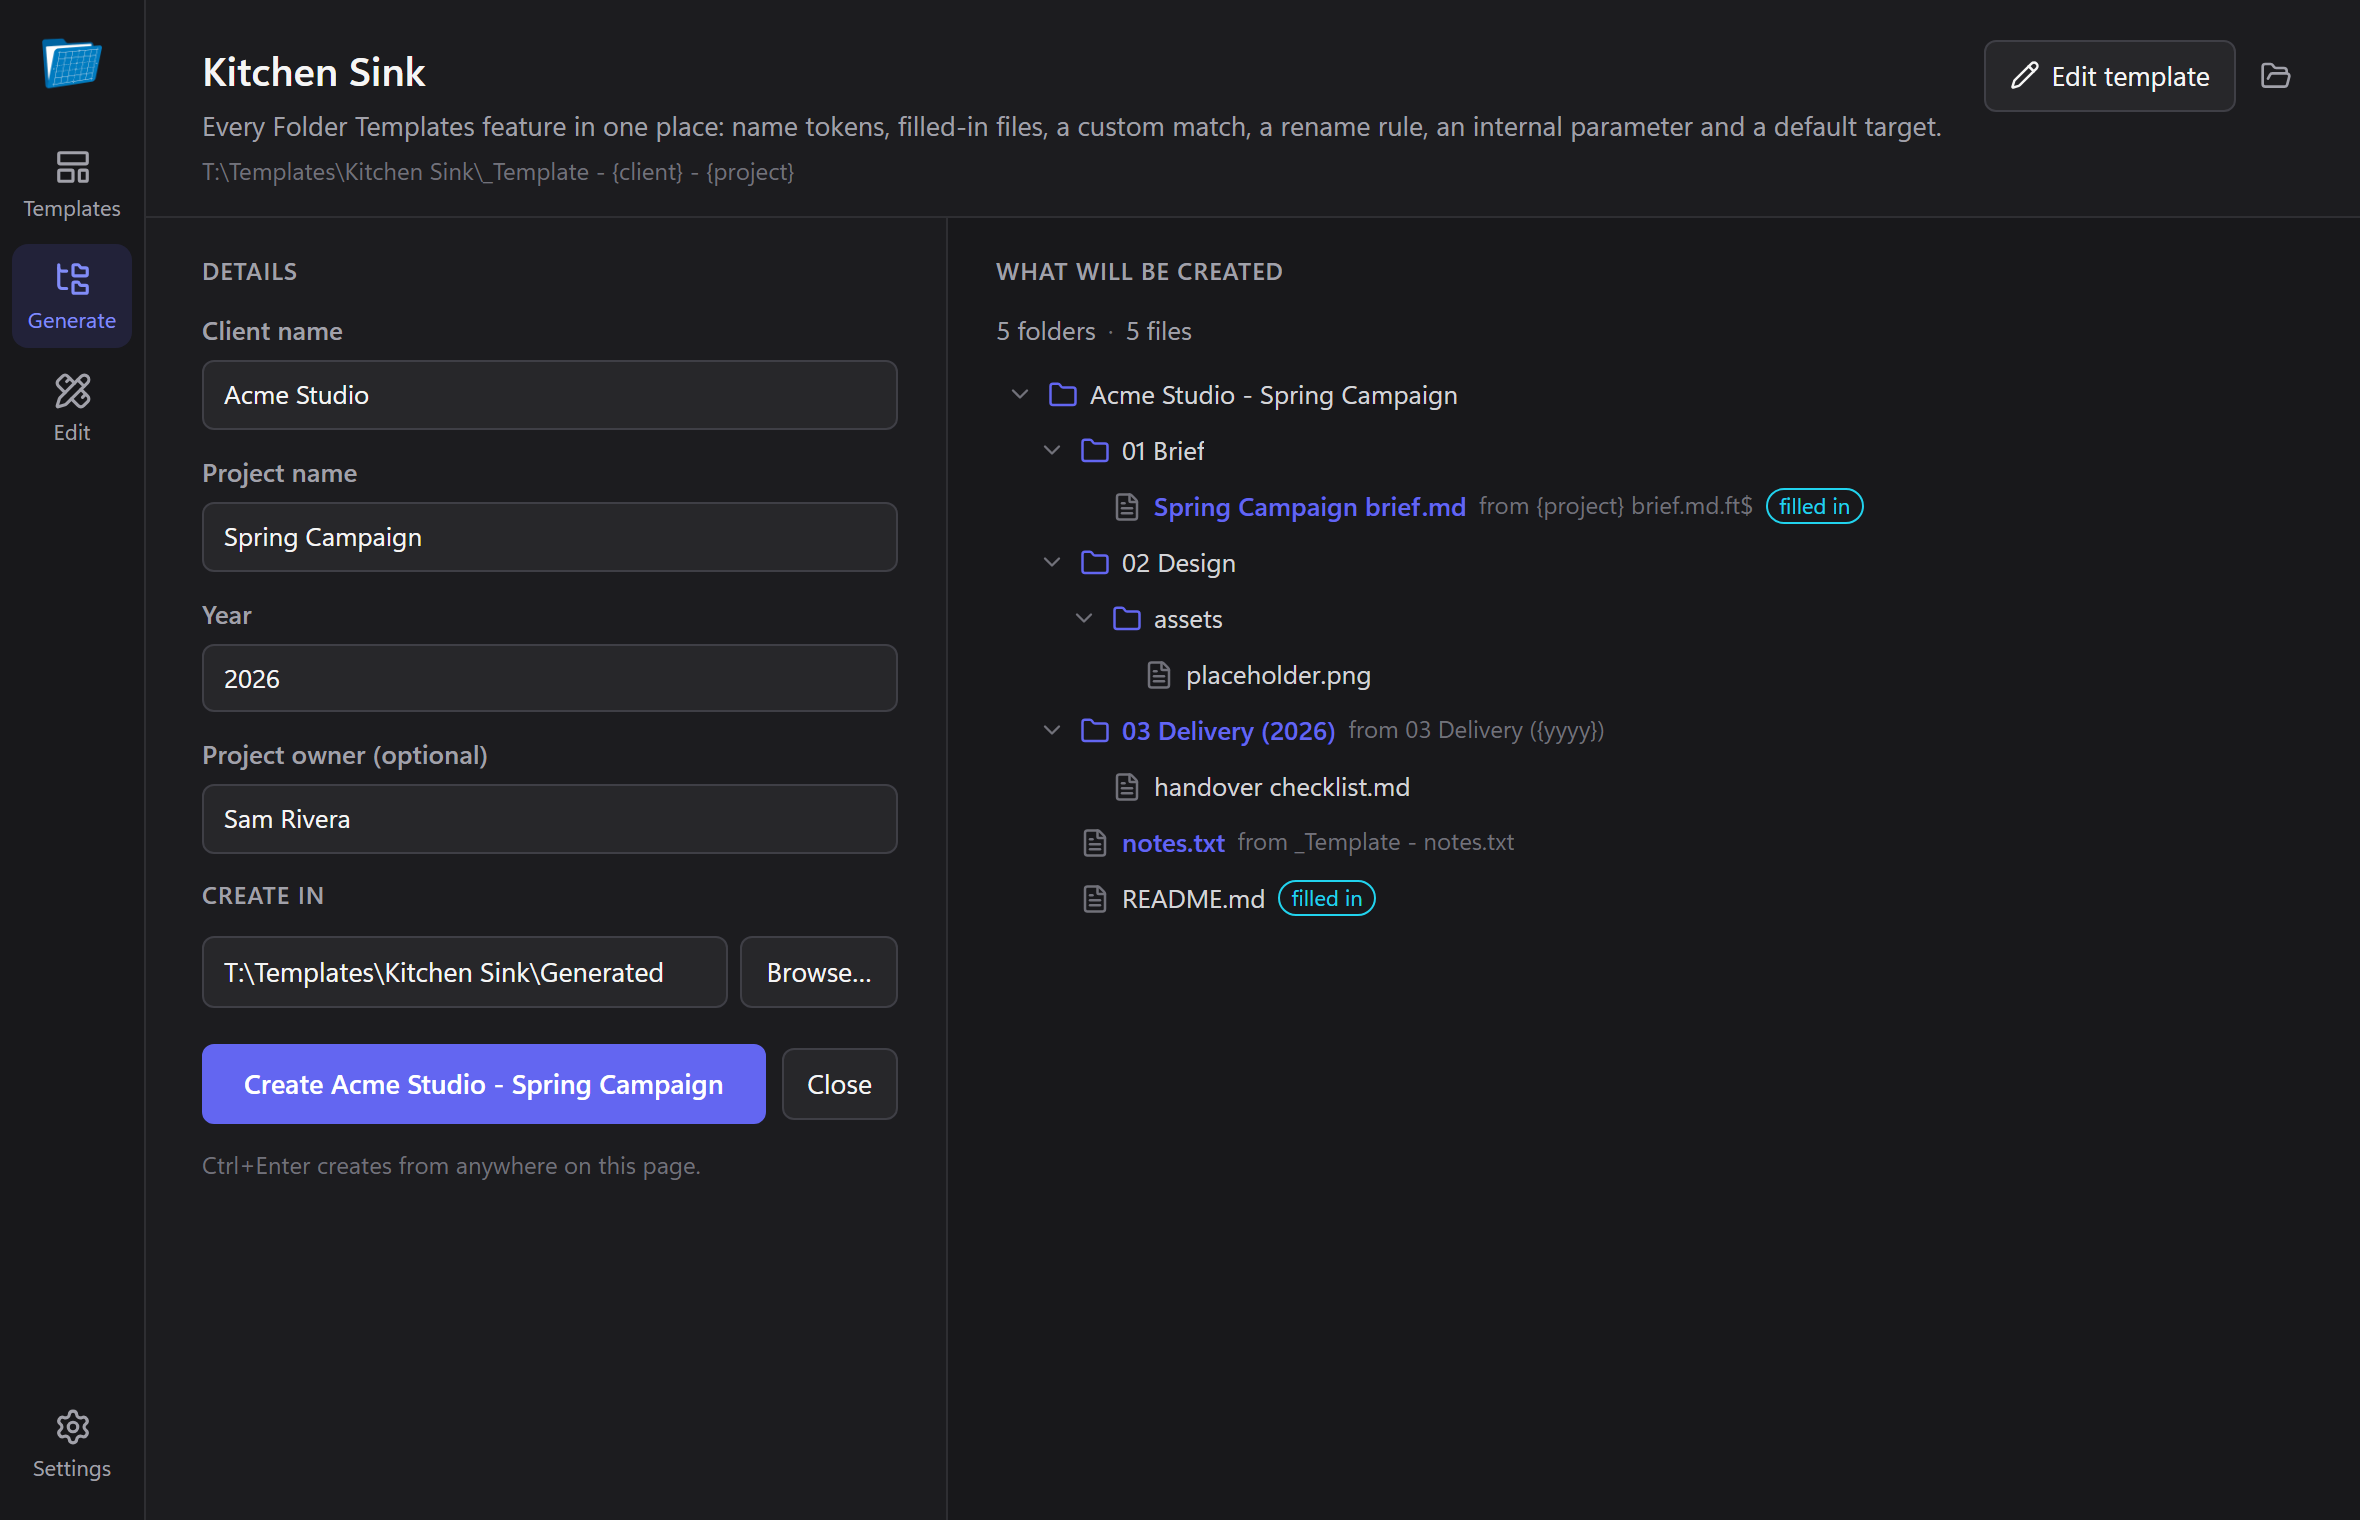Switch to the Generate sidebar page
The image size is (2360, 1520).
click(72, 296)
